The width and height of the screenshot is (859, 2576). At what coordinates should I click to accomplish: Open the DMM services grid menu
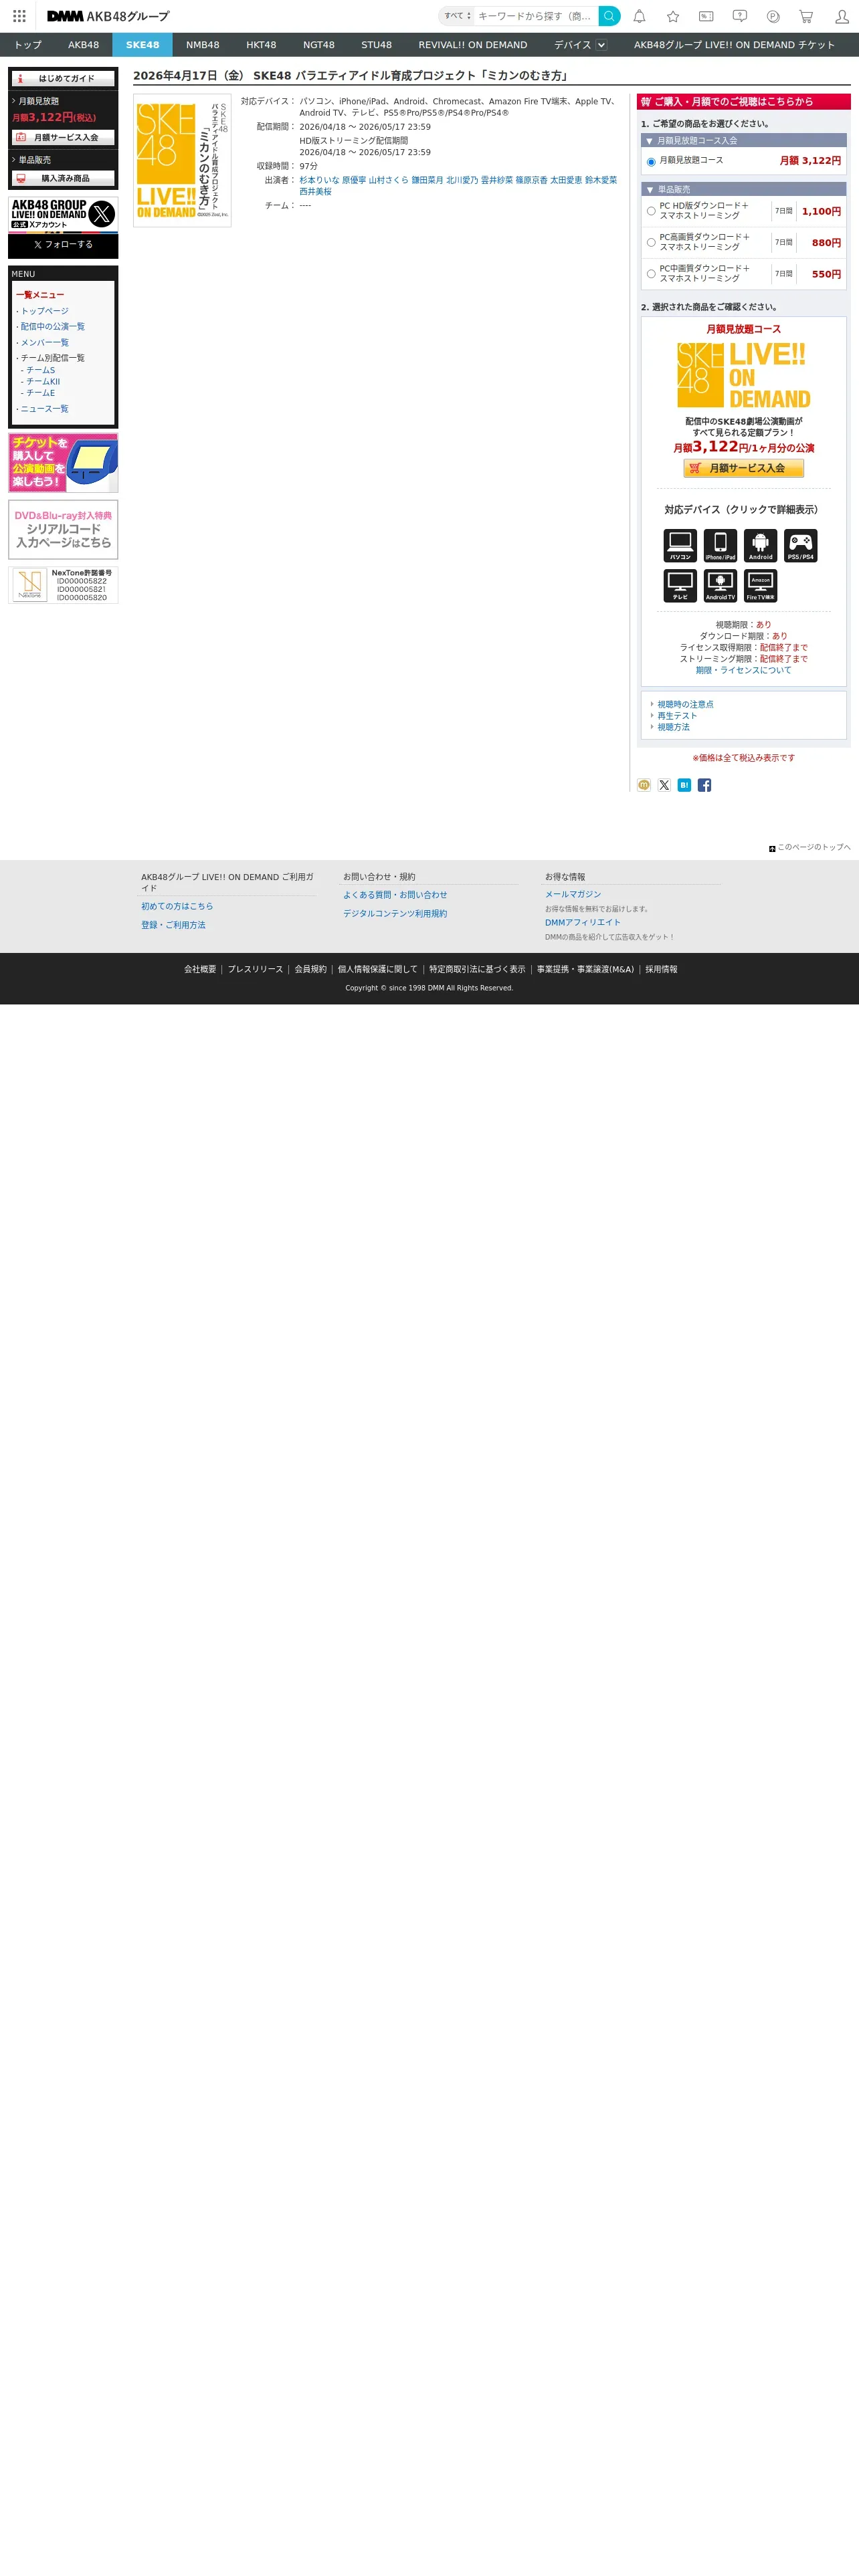19,16
